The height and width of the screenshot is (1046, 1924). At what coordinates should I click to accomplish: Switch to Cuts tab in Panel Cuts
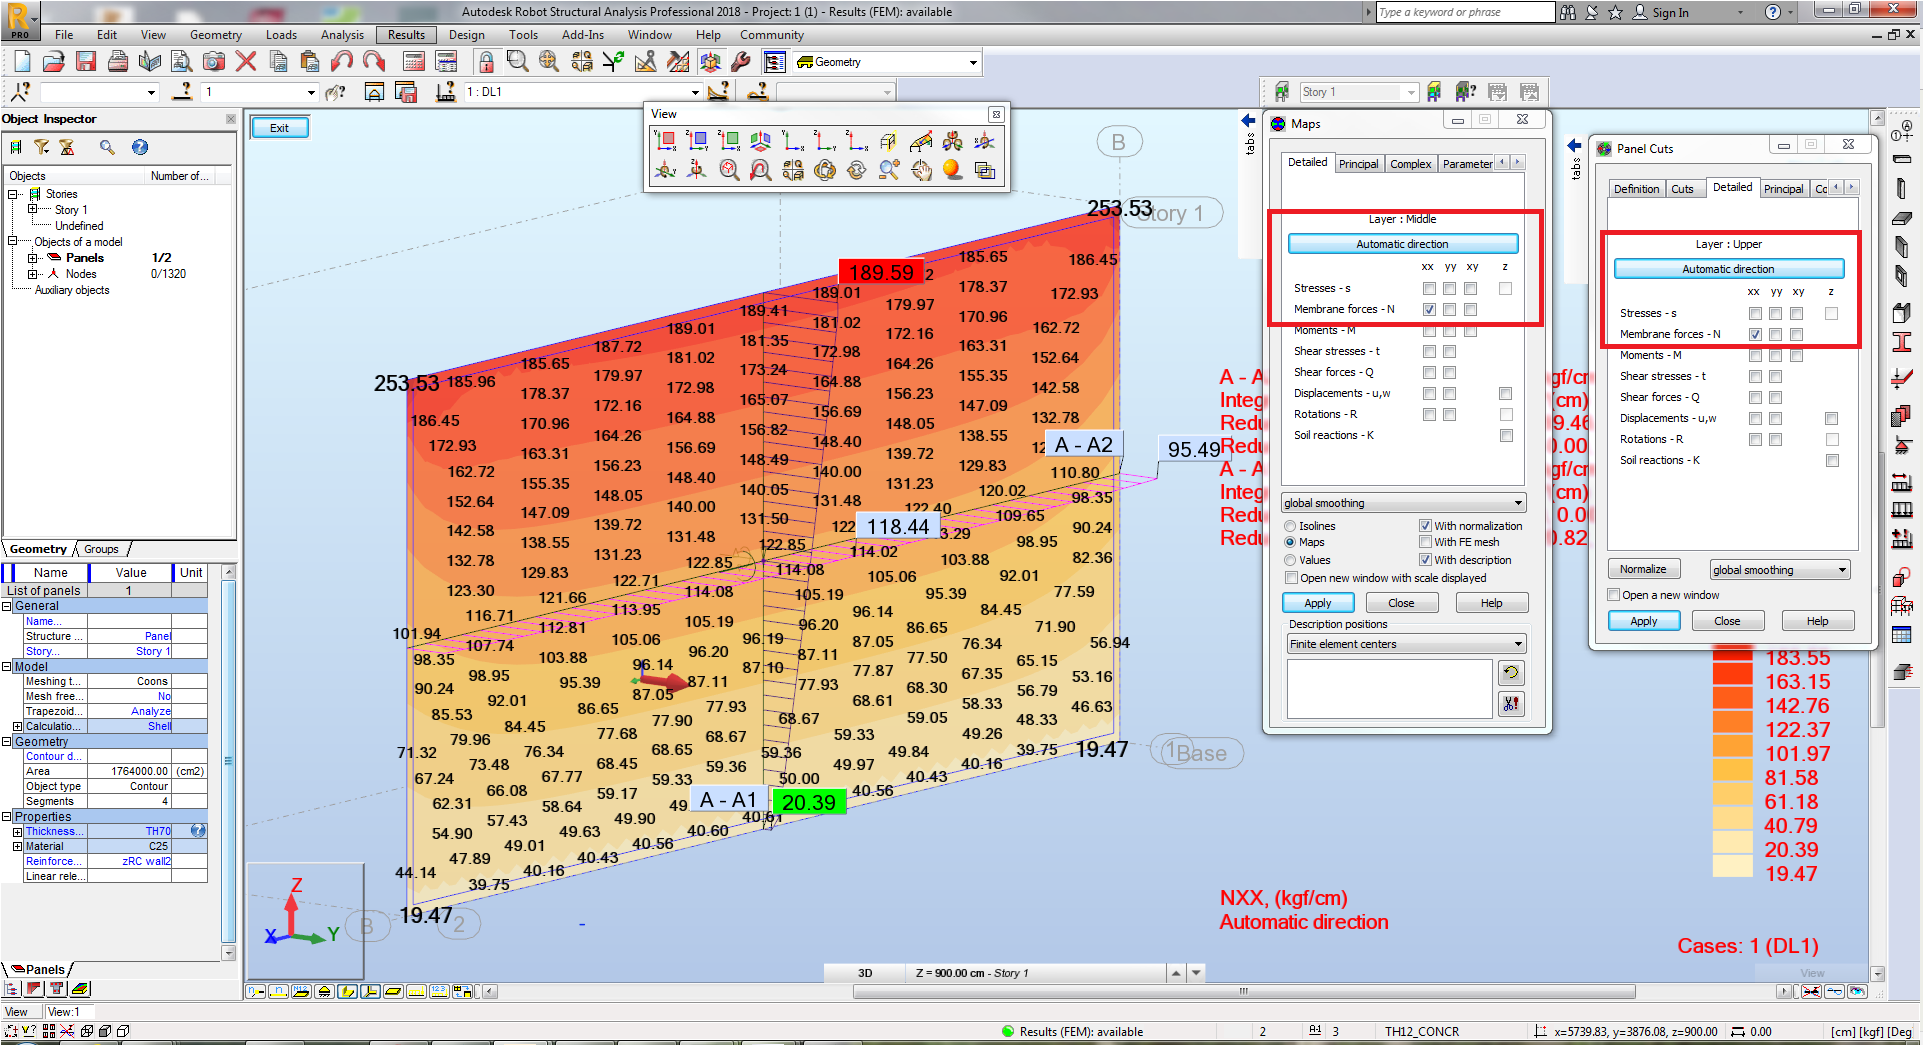click(1683, 189)
